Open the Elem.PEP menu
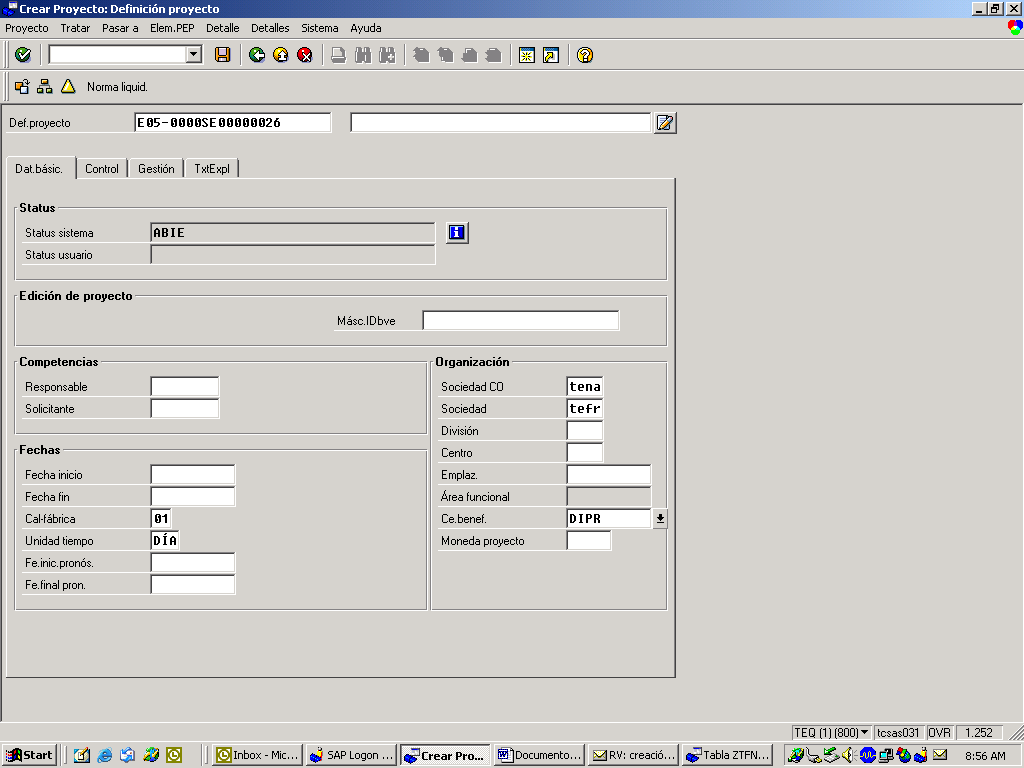1024x768 pixels. tap(172, 28)
